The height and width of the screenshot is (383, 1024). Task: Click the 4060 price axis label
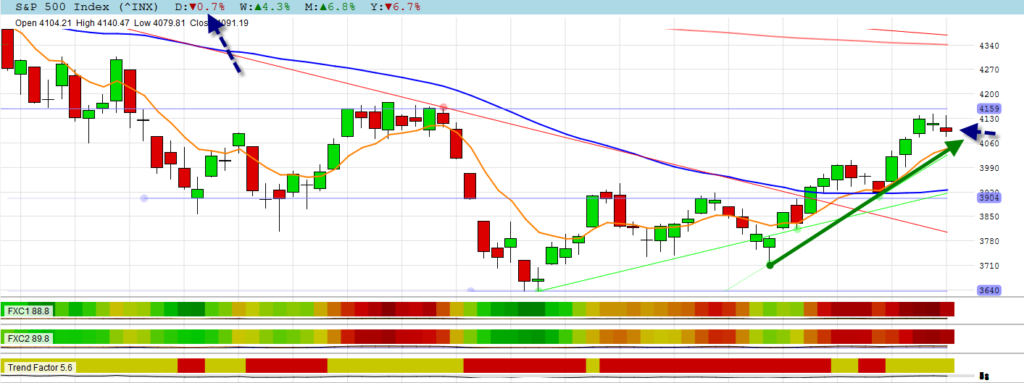point(989,144)
